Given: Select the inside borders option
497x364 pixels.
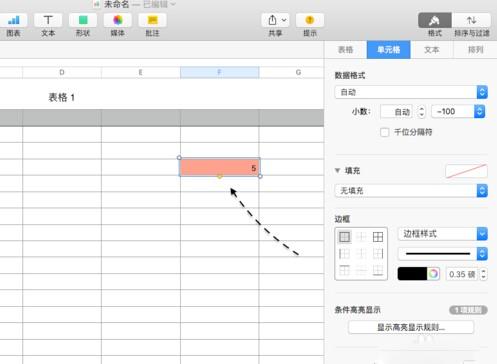Looking at the screenshot, I should [x=361, y=237].
